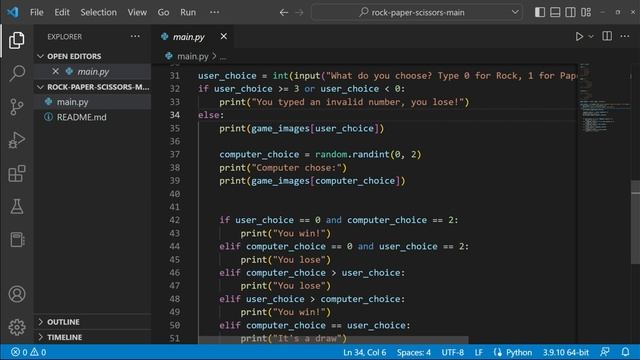Open the Accounts menu icon

[17, 294]
